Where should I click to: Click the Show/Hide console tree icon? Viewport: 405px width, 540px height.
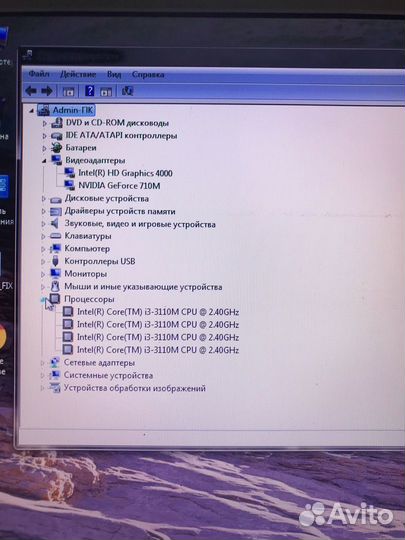(x=68, y=92)
